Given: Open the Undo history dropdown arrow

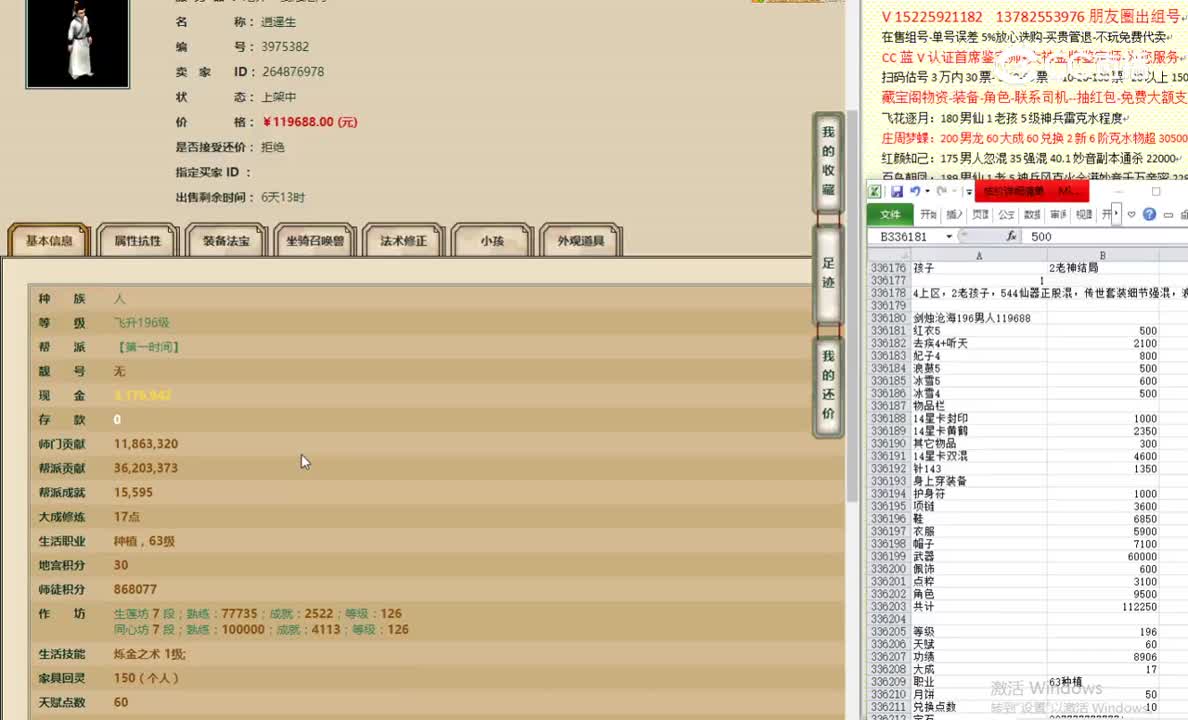Looking at the screenshot, I should 928,193.
